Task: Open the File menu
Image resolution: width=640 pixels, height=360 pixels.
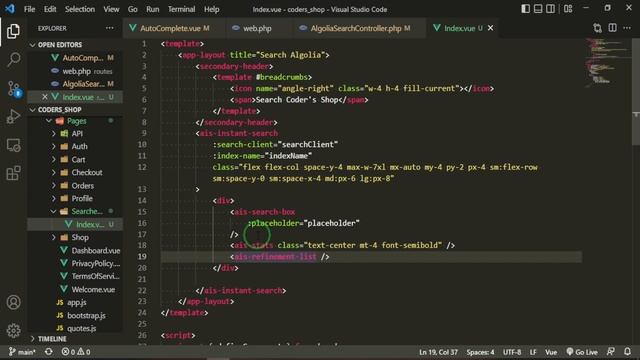Action: (x=29, y=9)
